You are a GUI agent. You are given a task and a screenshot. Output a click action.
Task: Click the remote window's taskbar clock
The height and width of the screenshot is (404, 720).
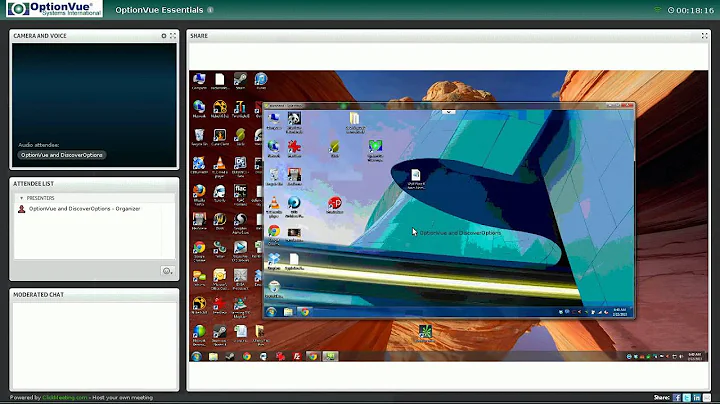tap(620, 312)
